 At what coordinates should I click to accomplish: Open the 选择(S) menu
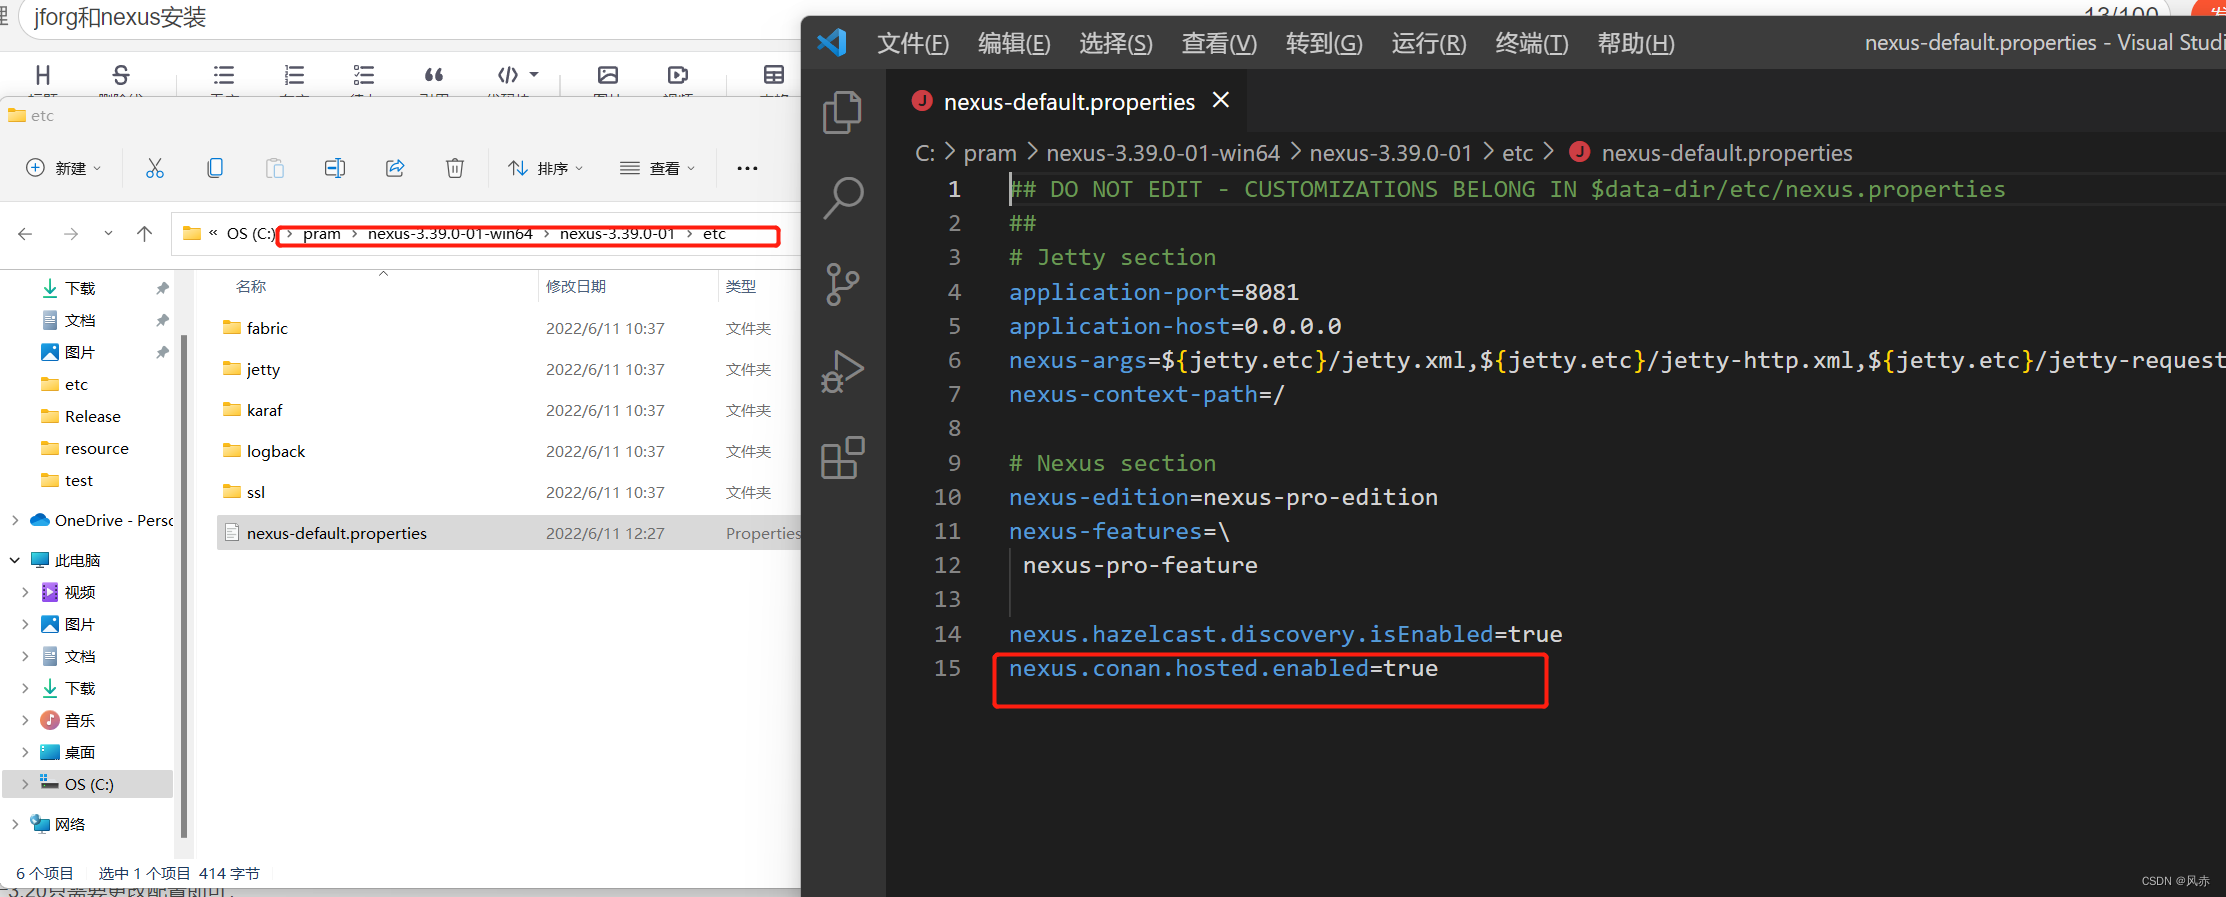coord(1116,44)
